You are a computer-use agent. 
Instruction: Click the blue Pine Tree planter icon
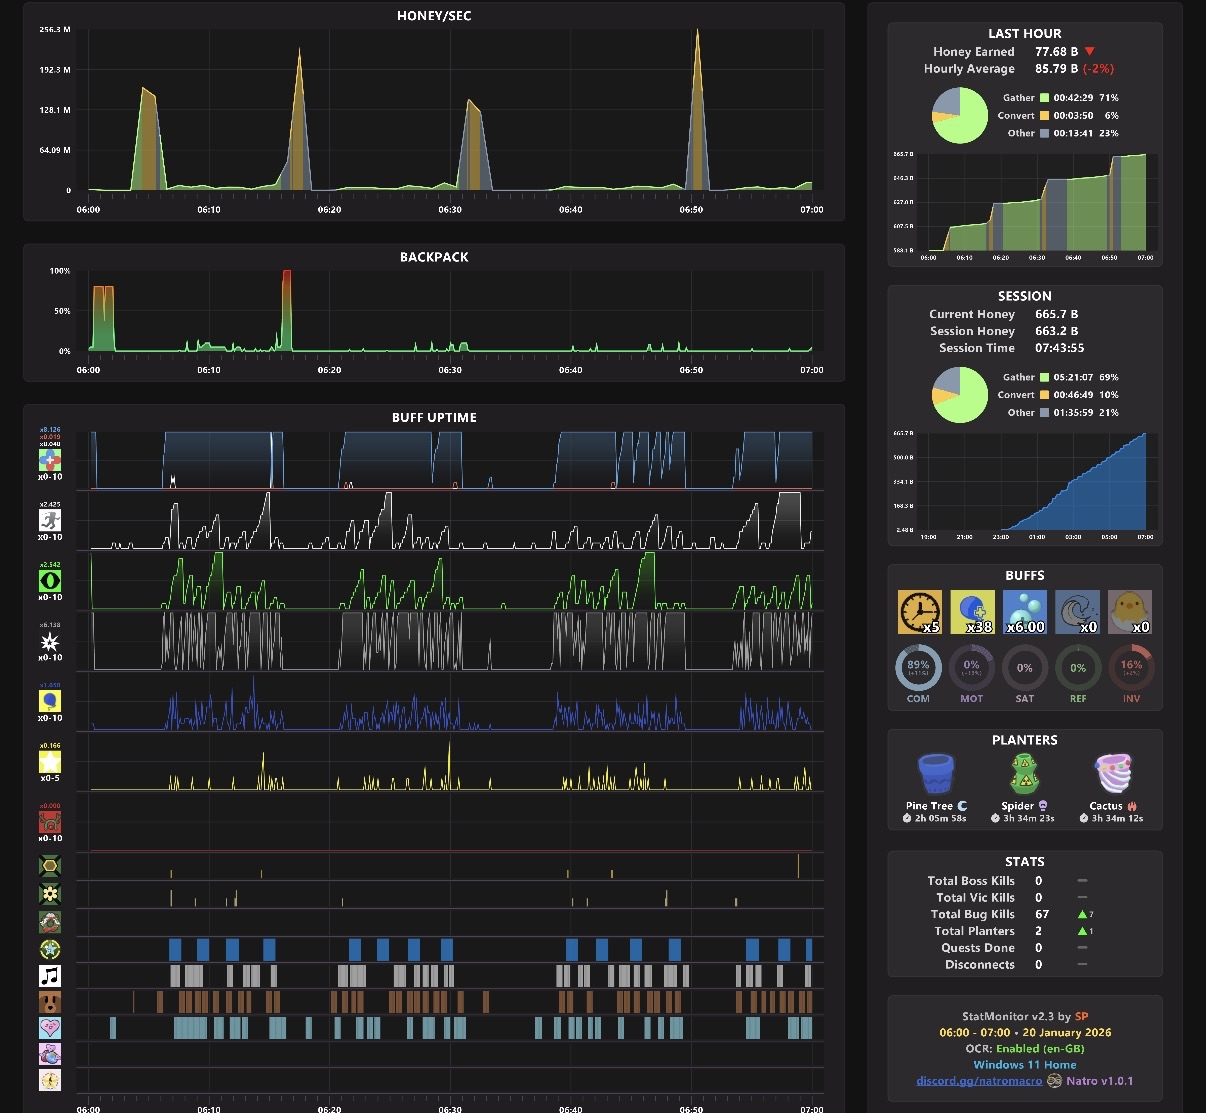point(936,774)
